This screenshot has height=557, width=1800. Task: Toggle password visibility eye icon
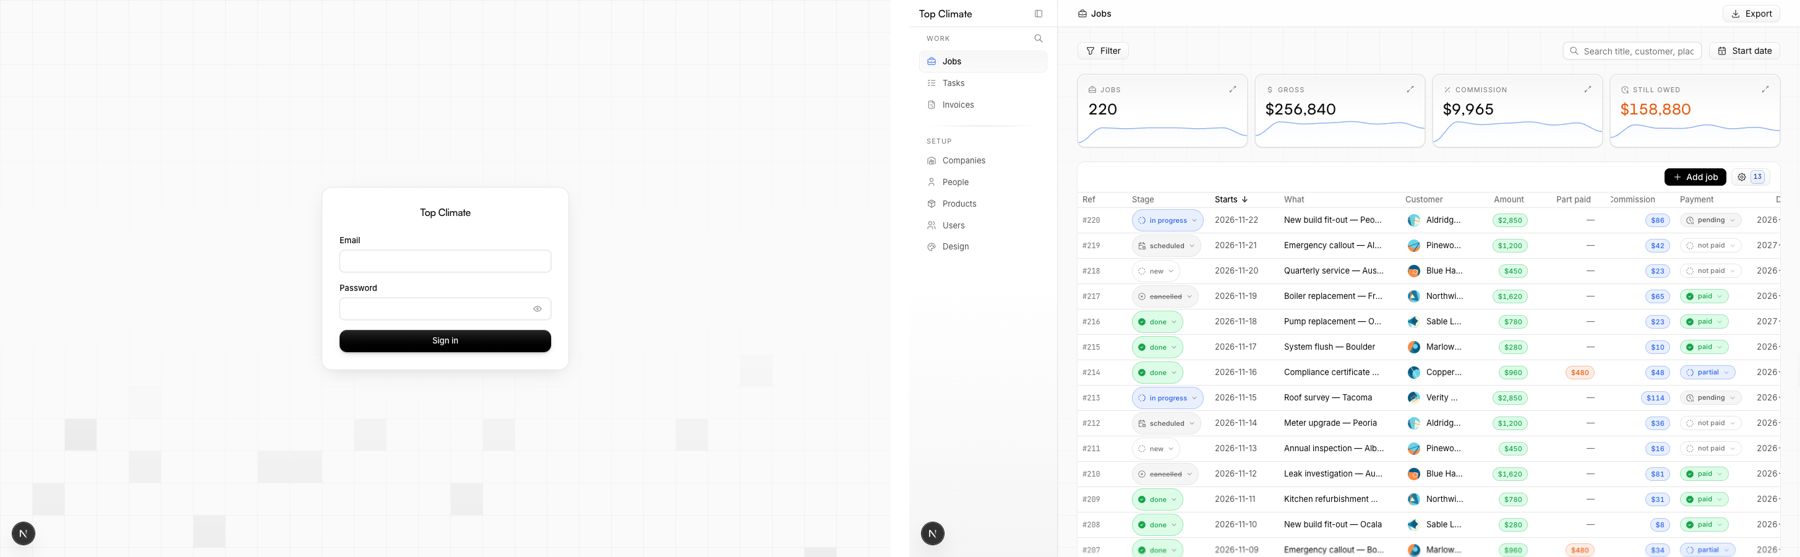pos(537,309)
